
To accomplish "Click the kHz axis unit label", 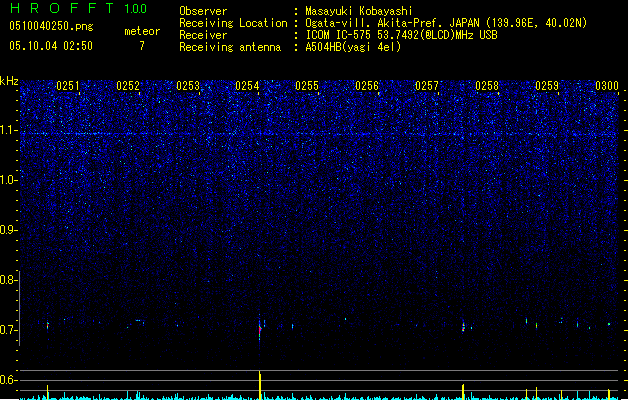I will (9, 81).
